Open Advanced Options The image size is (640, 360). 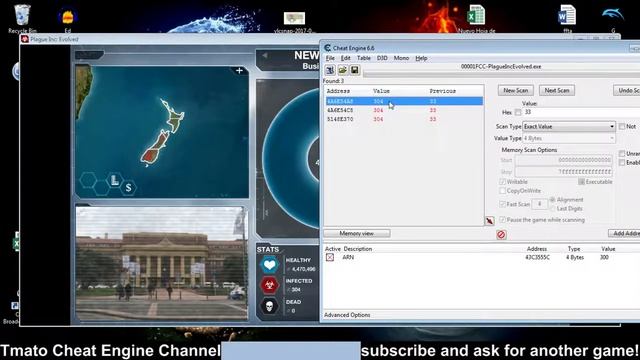tap(347, 315)
